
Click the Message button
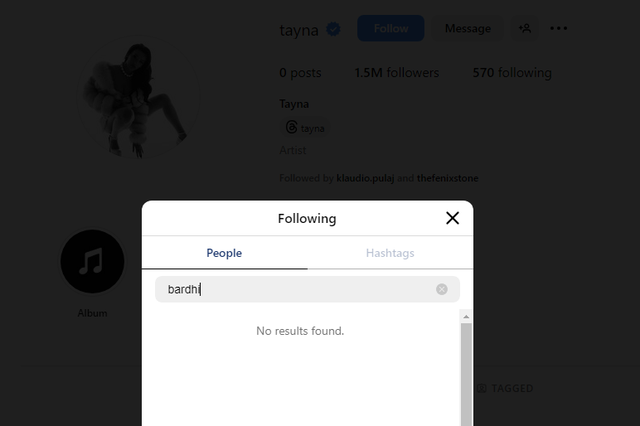click(468, 28)
